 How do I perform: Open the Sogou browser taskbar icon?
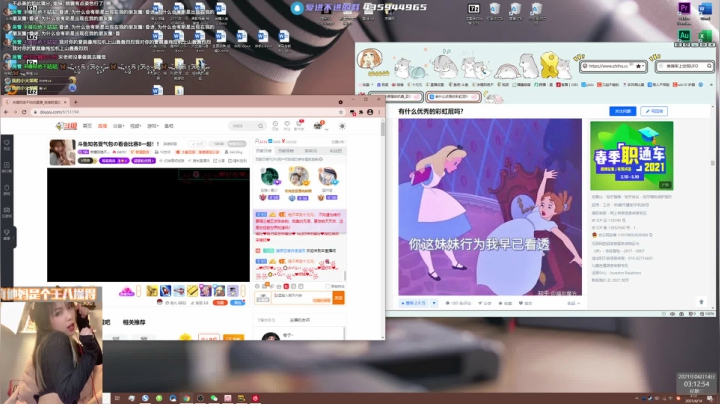pos(145,398)
